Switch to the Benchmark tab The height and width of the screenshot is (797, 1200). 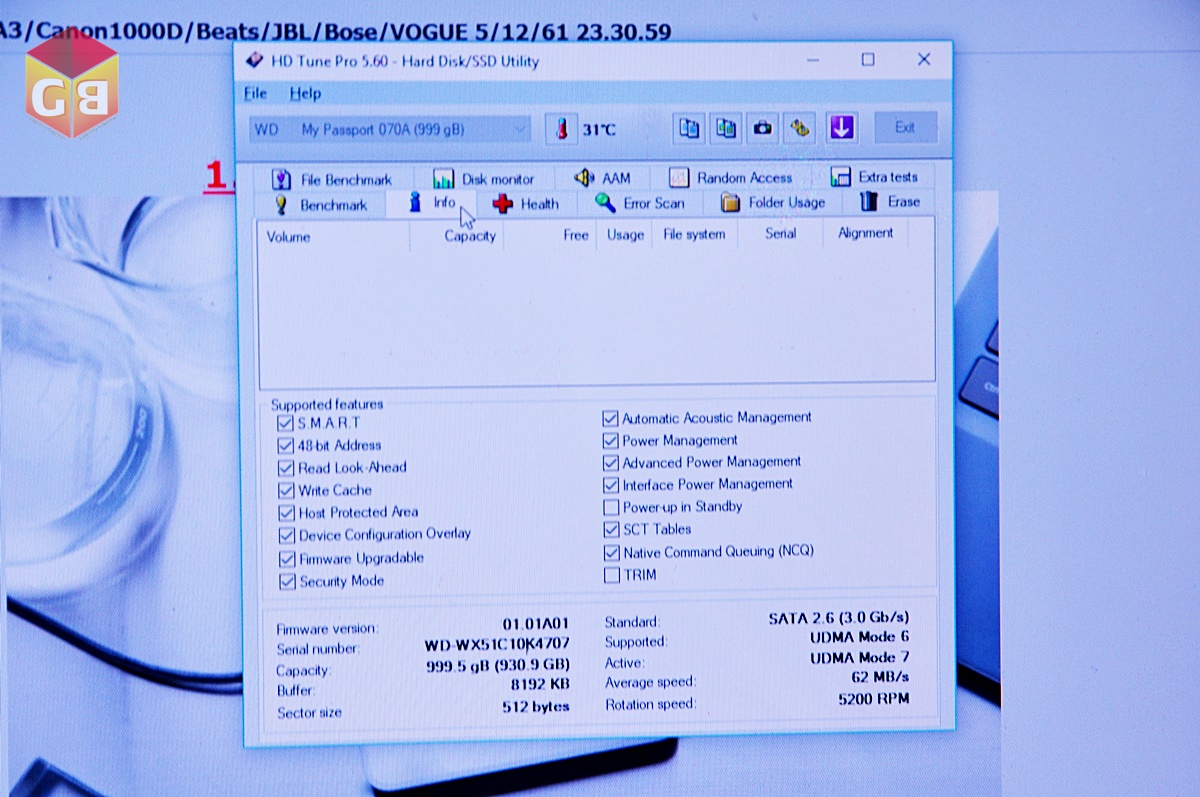click(x=320, y=205)
